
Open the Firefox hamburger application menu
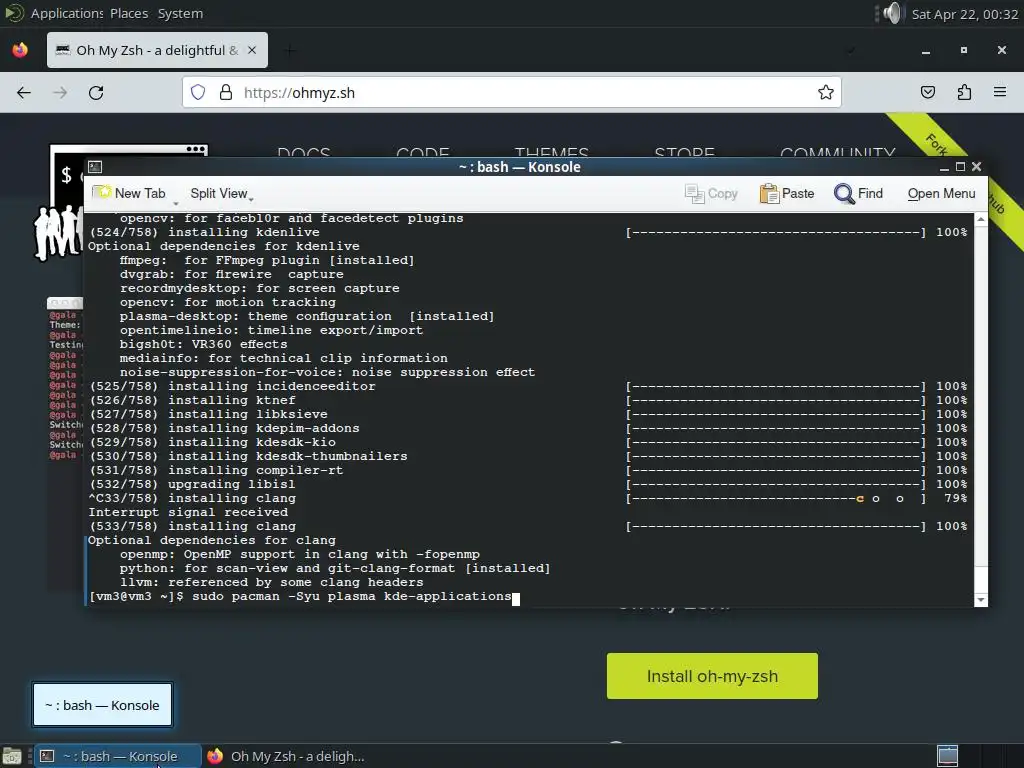click(1000, 93)
